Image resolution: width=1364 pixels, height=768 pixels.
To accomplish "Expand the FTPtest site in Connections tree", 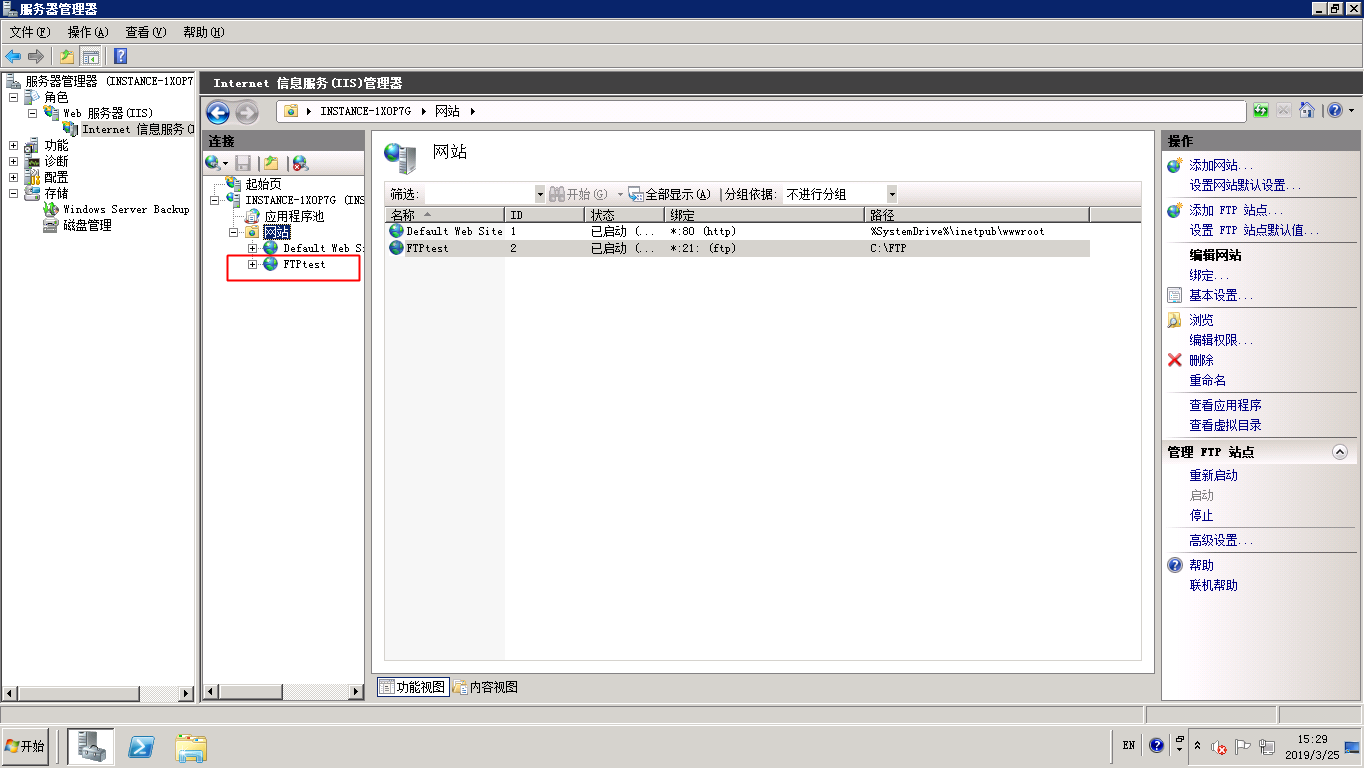I will [x=253, y=264].
